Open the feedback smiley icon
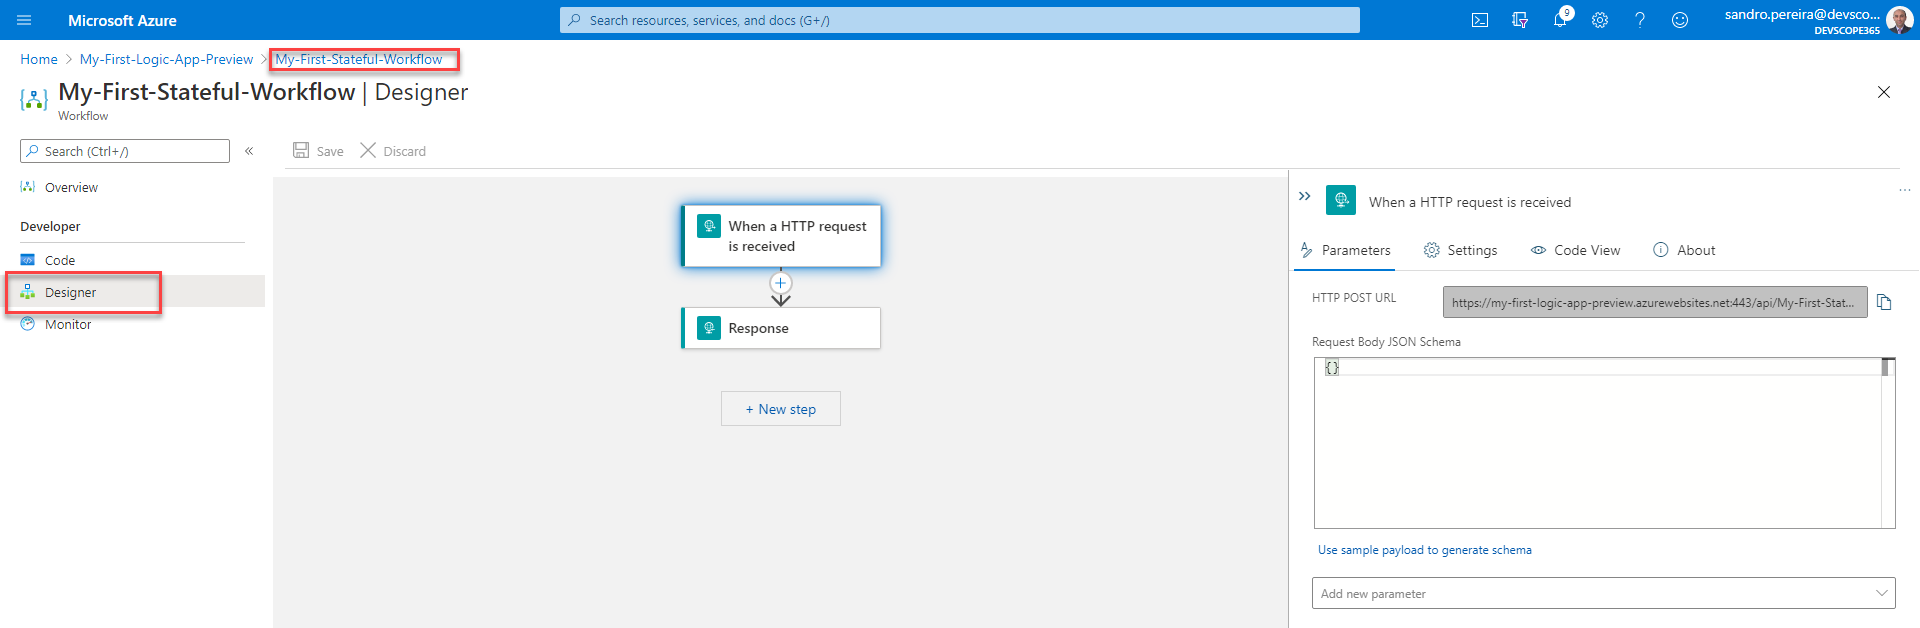 (1680, 20)
